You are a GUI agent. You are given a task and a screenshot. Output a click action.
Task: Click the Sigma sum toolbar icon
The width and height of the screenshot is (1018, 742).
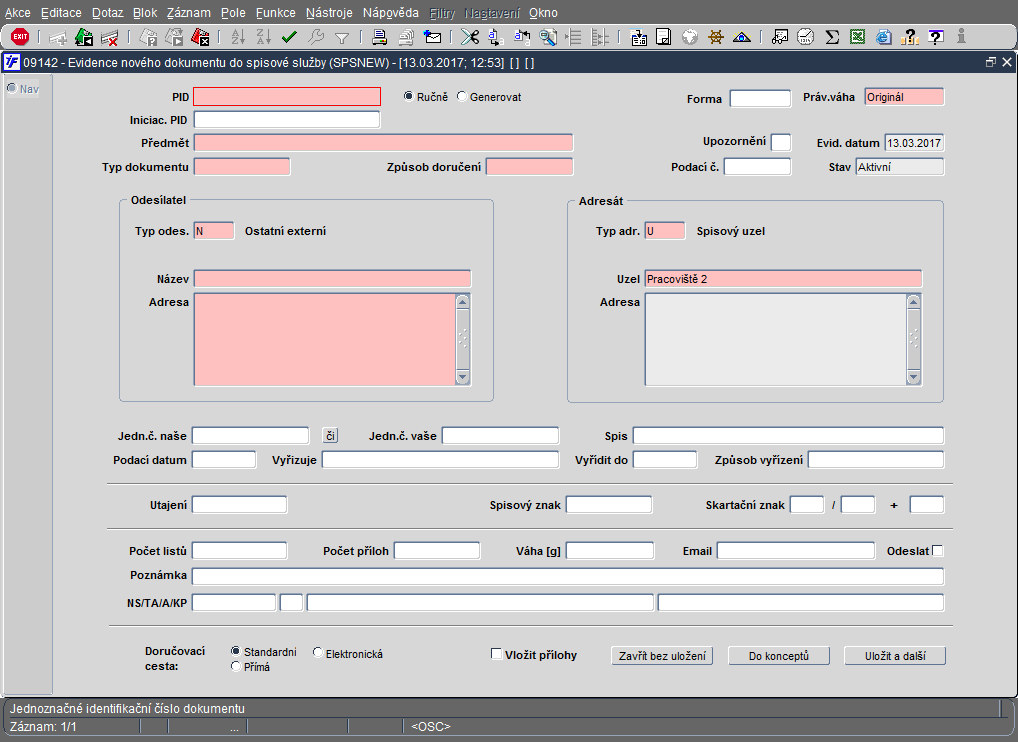click(x=832, y=37)
